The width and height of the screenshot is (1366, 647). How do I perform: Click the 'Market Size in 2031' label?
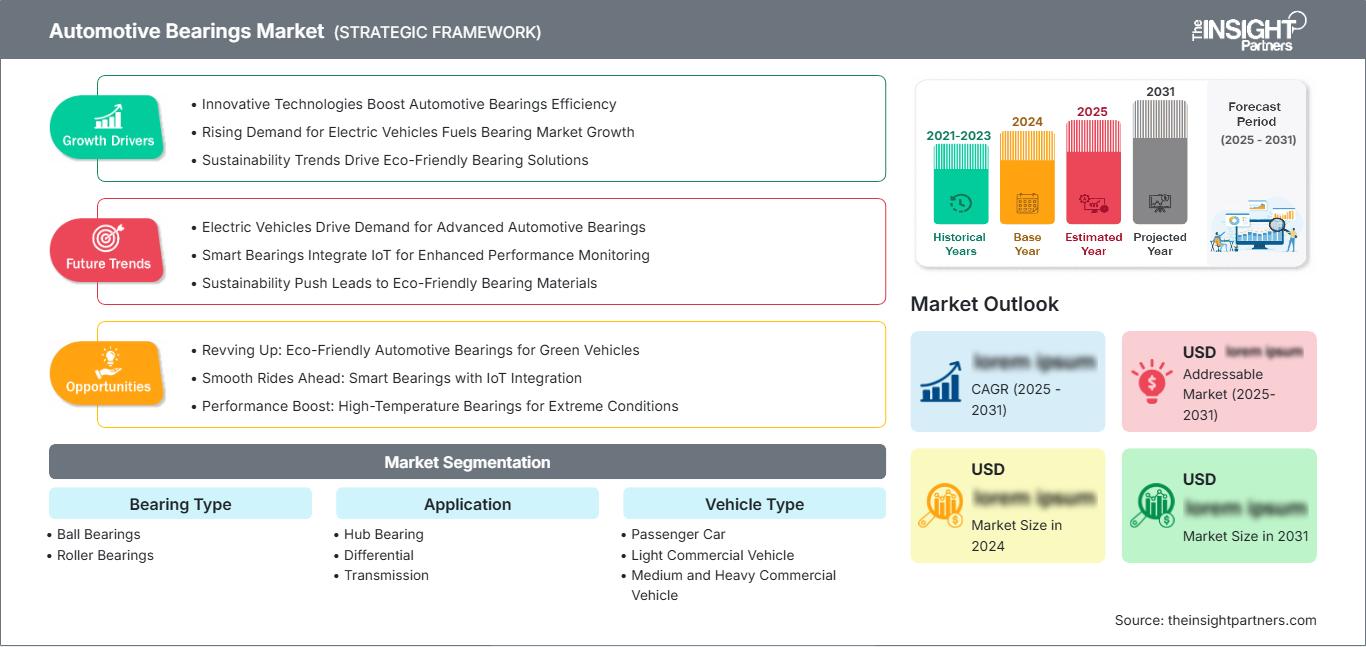point(1245,536)
